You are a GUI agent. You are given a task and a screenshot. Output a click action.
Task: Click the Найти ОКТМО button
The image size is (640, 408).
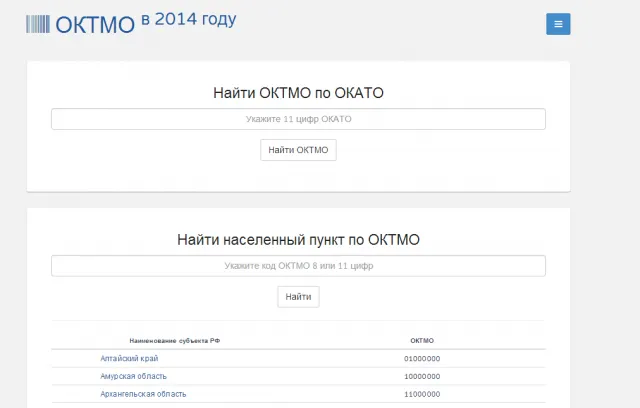298,150
